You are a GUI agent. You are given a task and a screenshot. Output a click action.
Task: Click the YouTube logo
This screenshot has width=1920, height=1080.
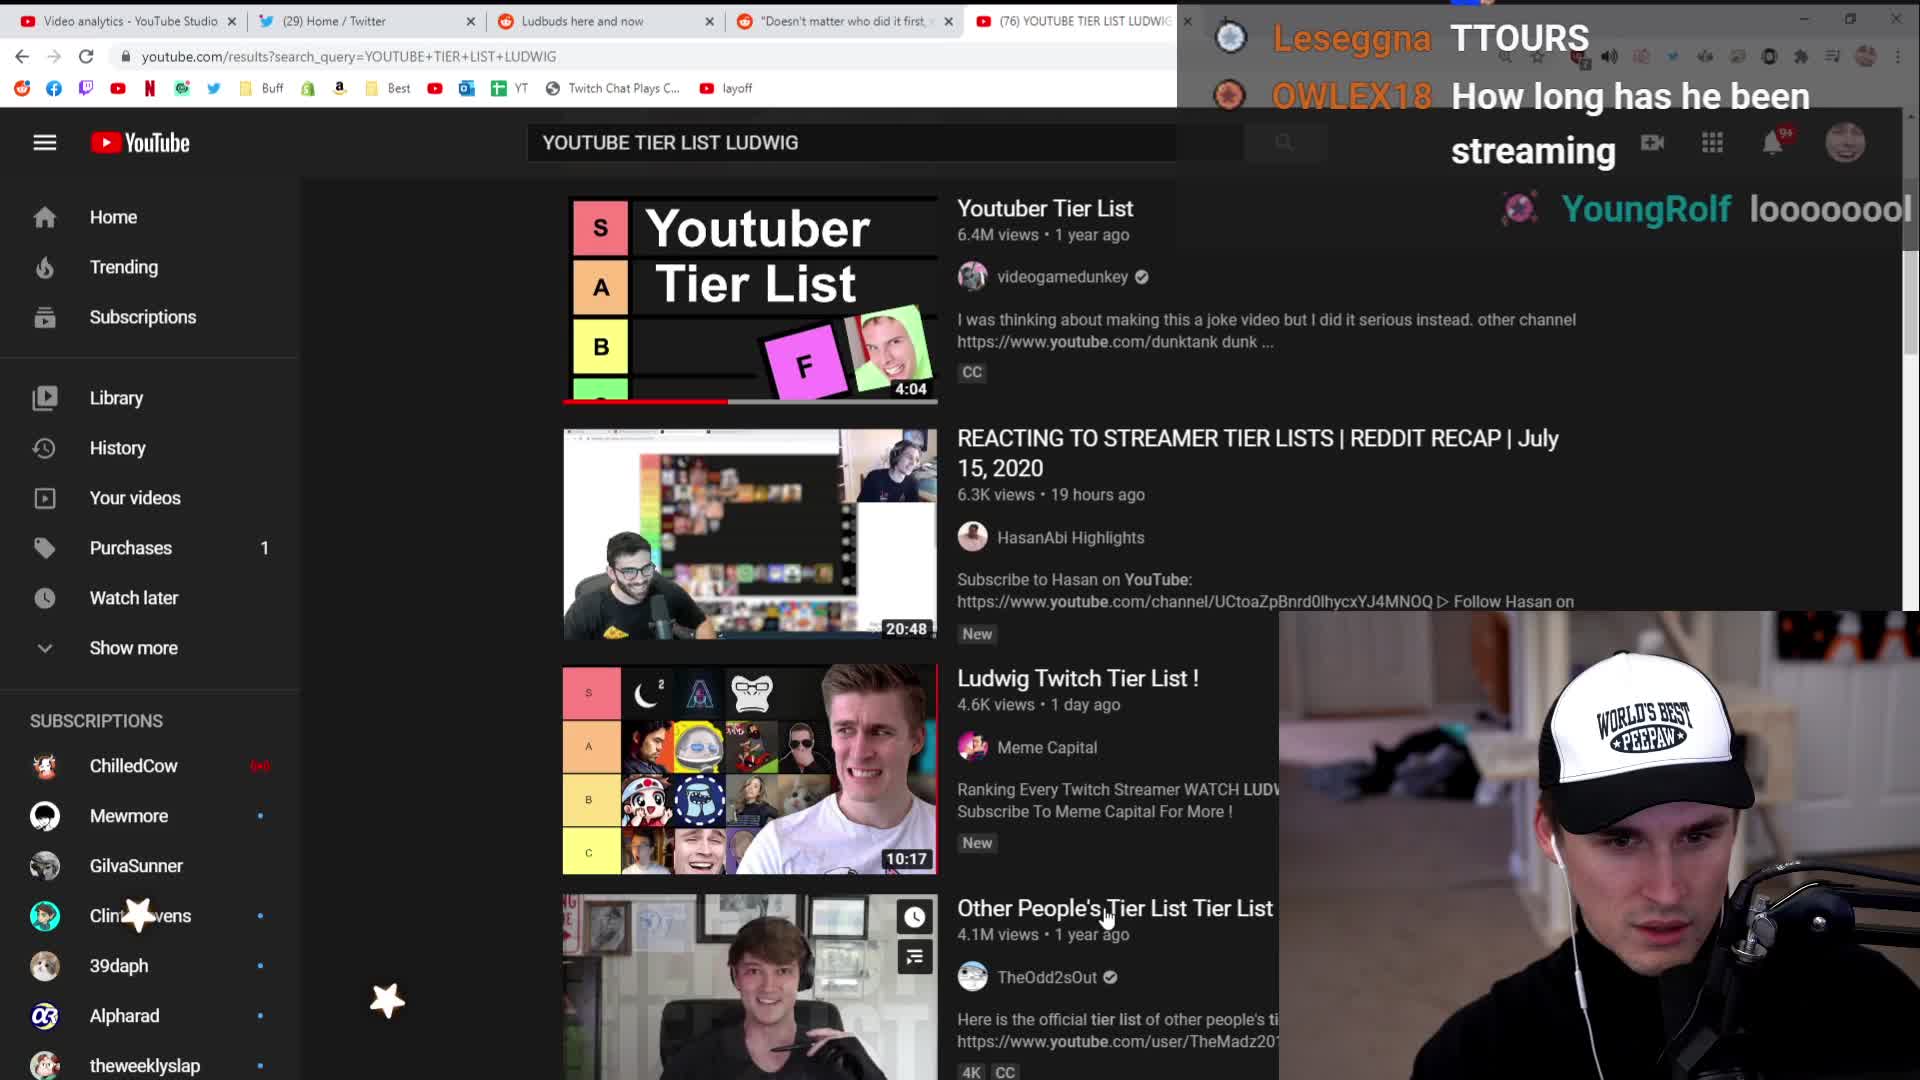point(140,142)
